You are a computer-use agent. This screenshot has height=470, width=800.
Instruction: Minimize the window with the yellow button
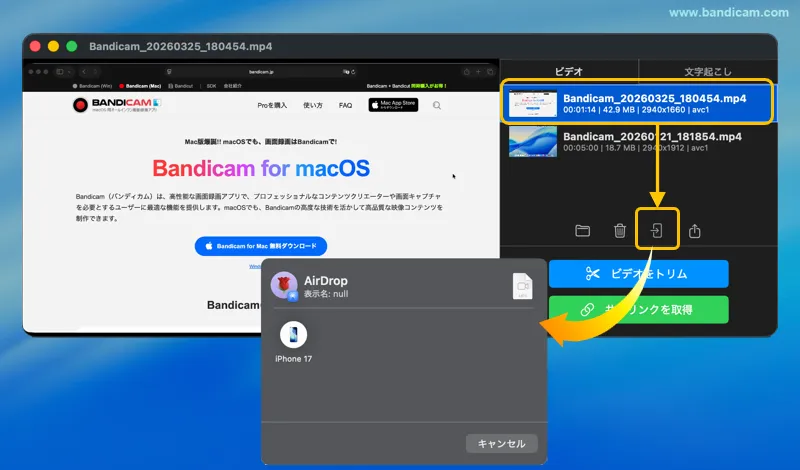[x=54, y=46]
